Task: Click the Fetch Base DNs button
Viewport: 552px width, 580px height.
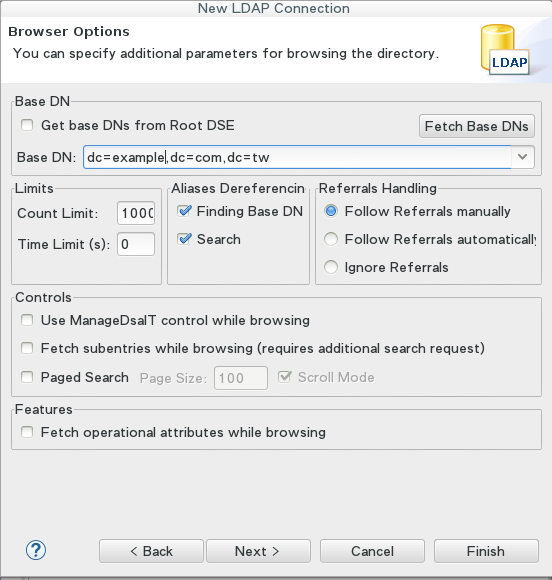Action: (477, 126)
